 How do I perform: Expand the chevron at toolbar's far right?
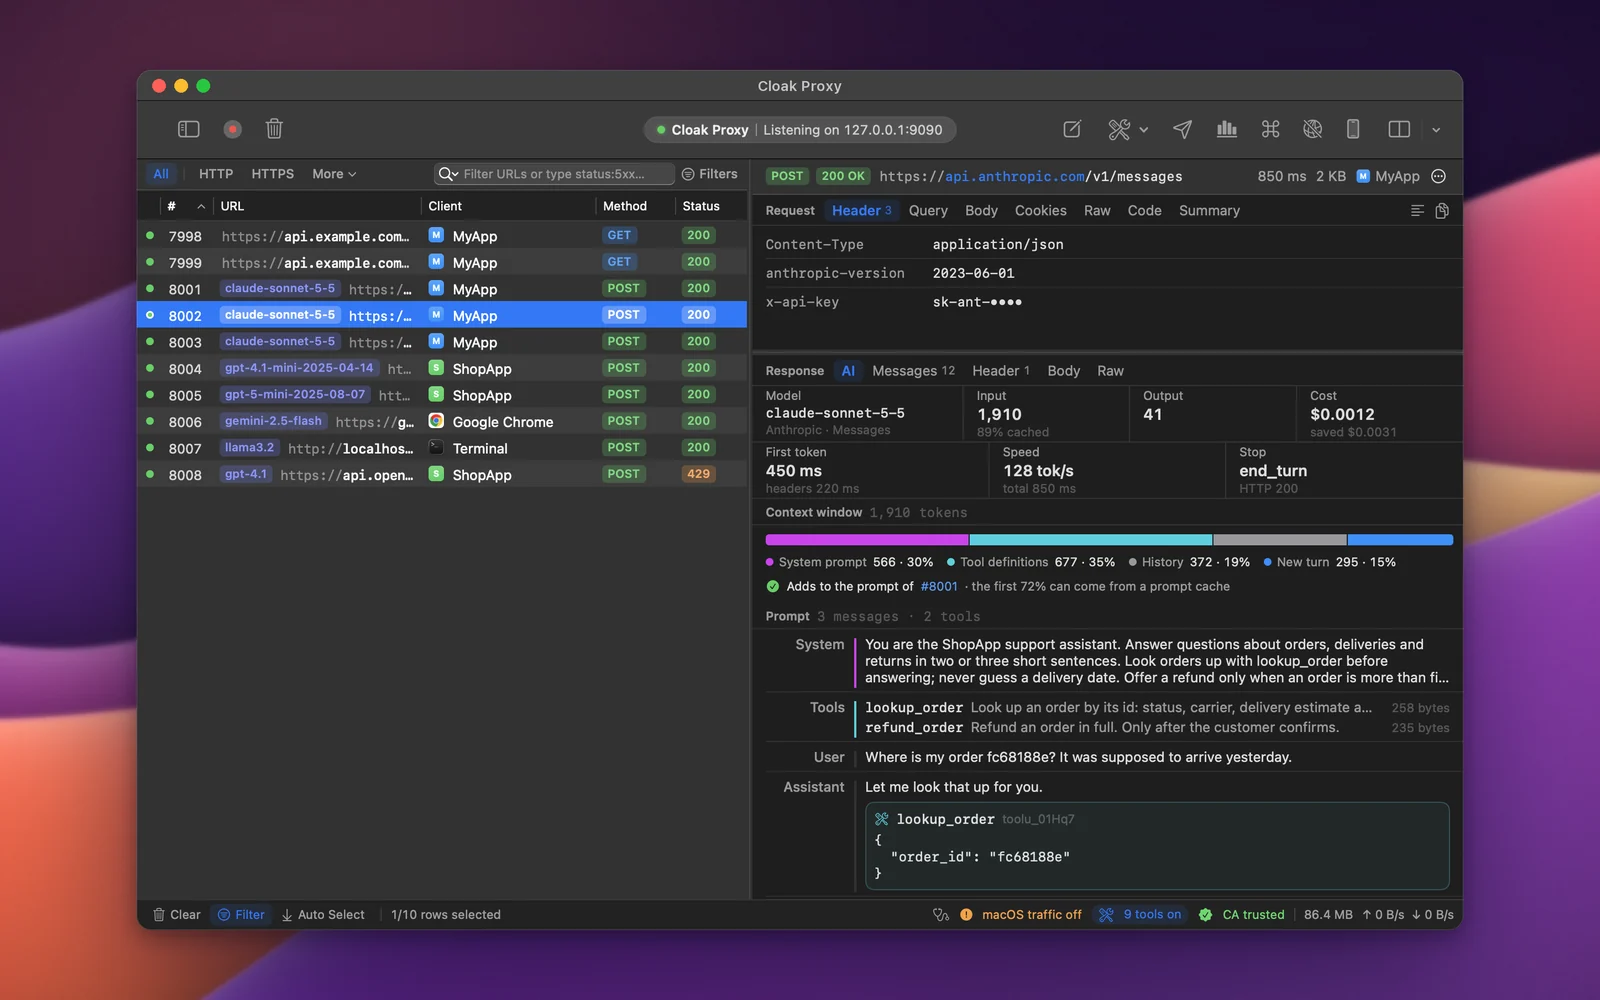pos(1436,130)
